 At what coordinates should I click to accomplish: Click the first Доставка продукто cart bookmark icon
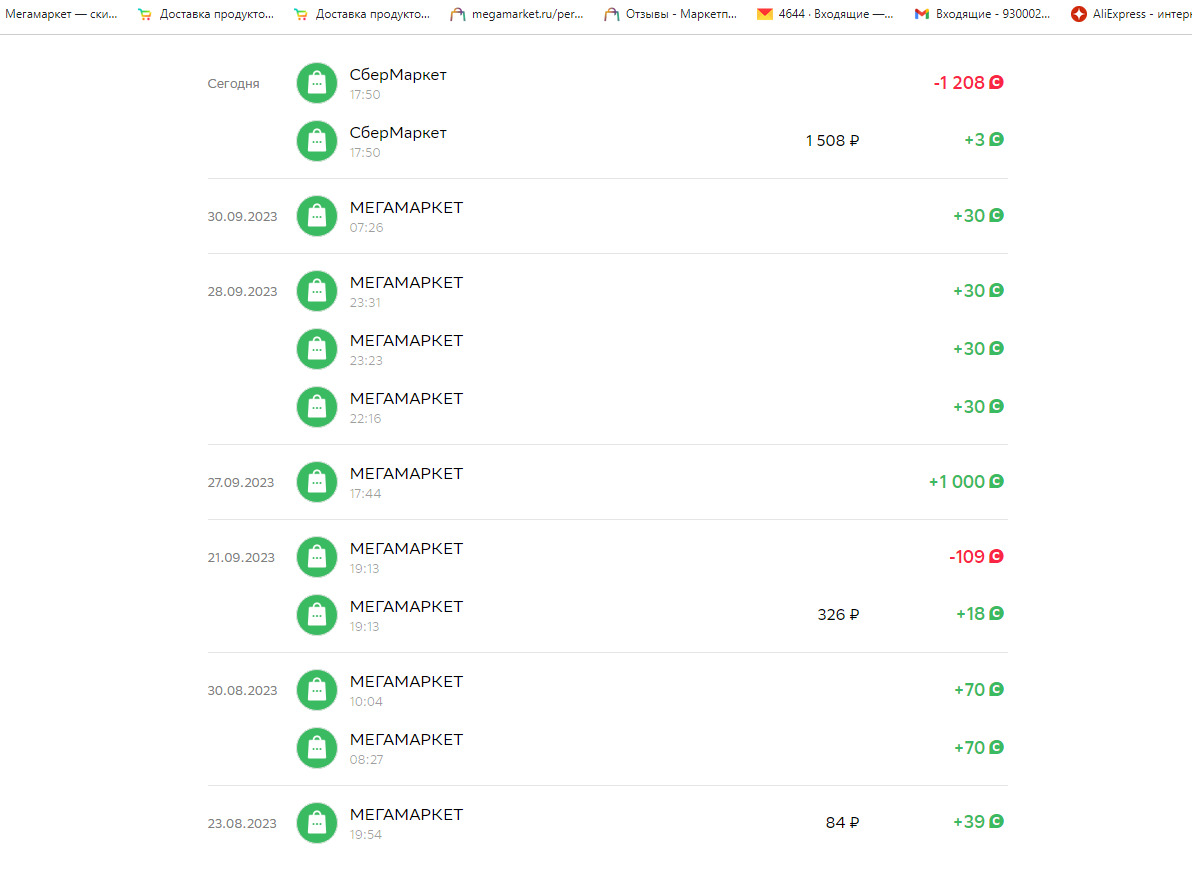click(x=144, y=14)
